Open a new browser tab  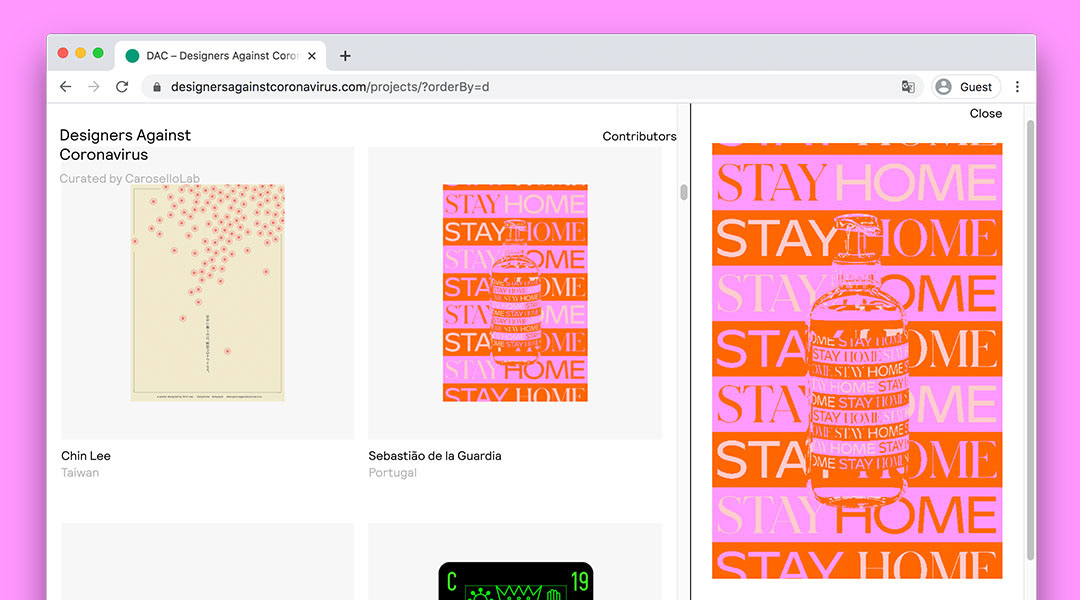click(x=345, y=56)
